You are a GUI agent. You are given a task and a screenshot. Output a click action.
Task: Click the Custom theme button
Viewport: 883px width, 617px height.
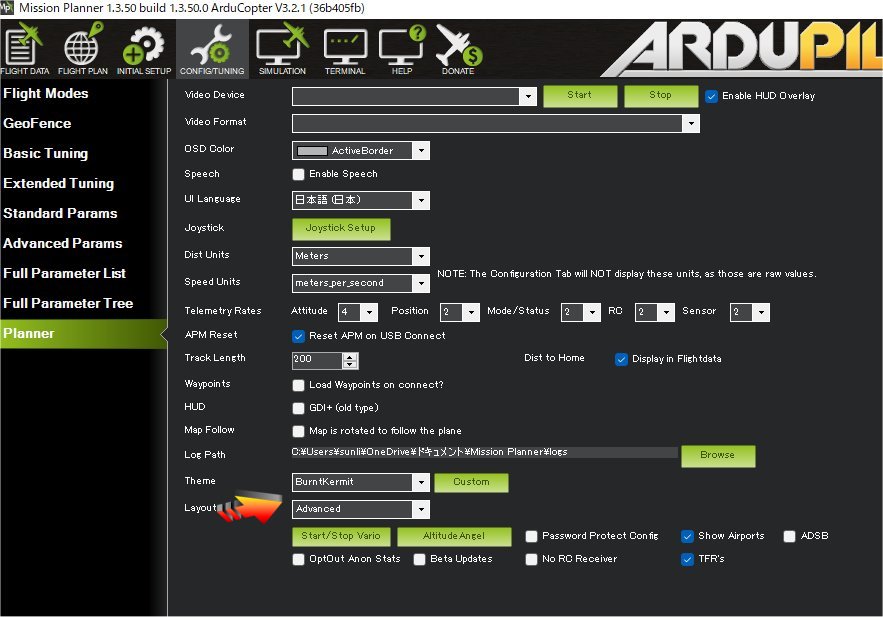point(472,482)
